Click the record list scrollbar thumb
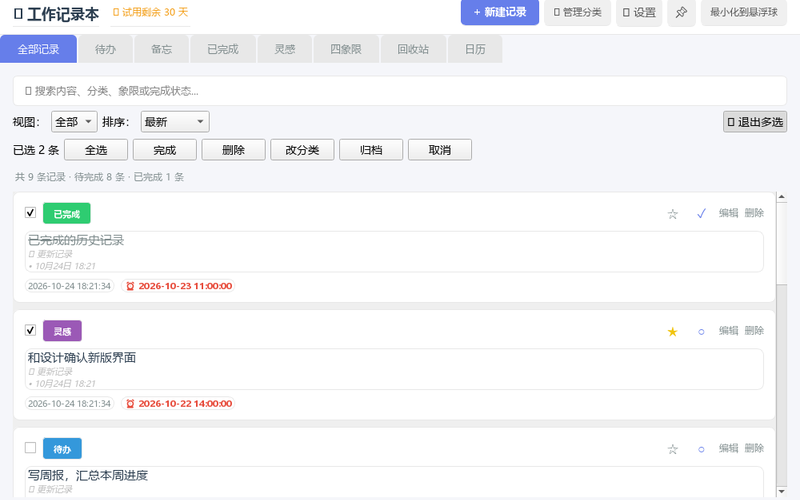The image size is (800, 500). pyautogui.click(x=782, y=242)
